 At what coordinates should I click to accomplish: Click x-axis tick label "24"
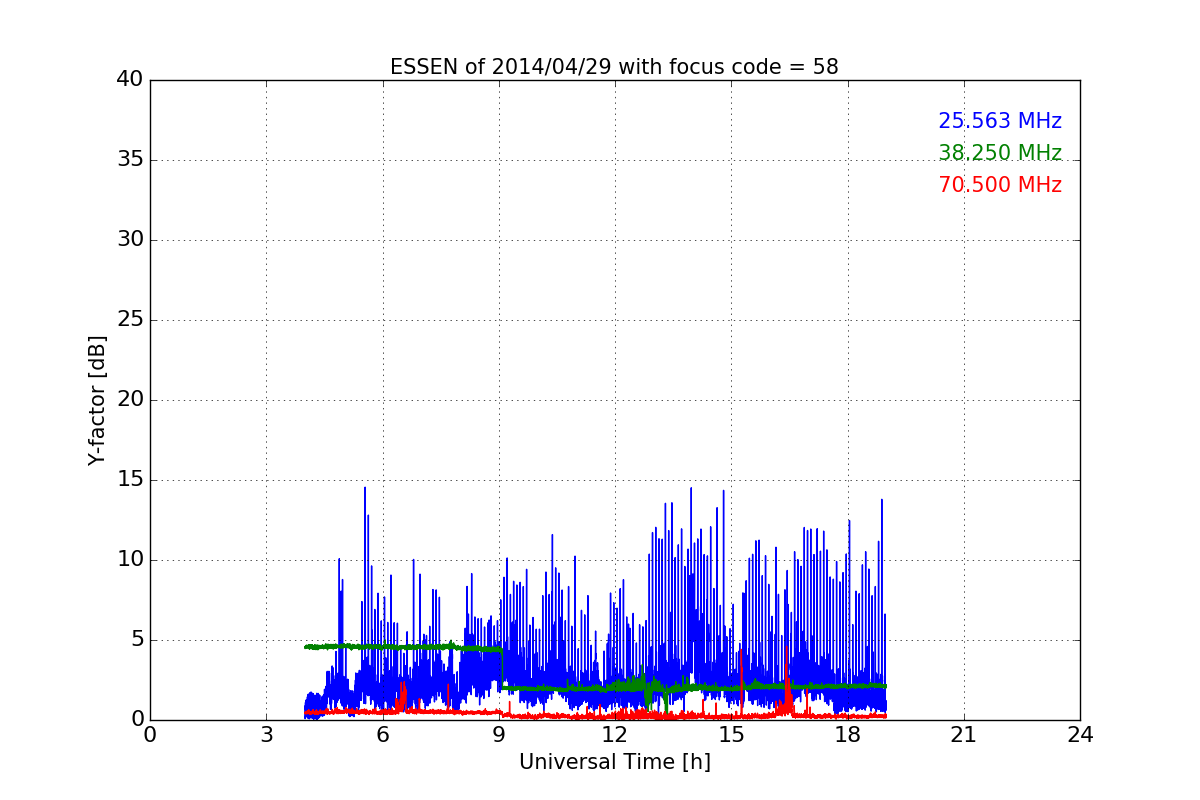(x=1080, y=735)
